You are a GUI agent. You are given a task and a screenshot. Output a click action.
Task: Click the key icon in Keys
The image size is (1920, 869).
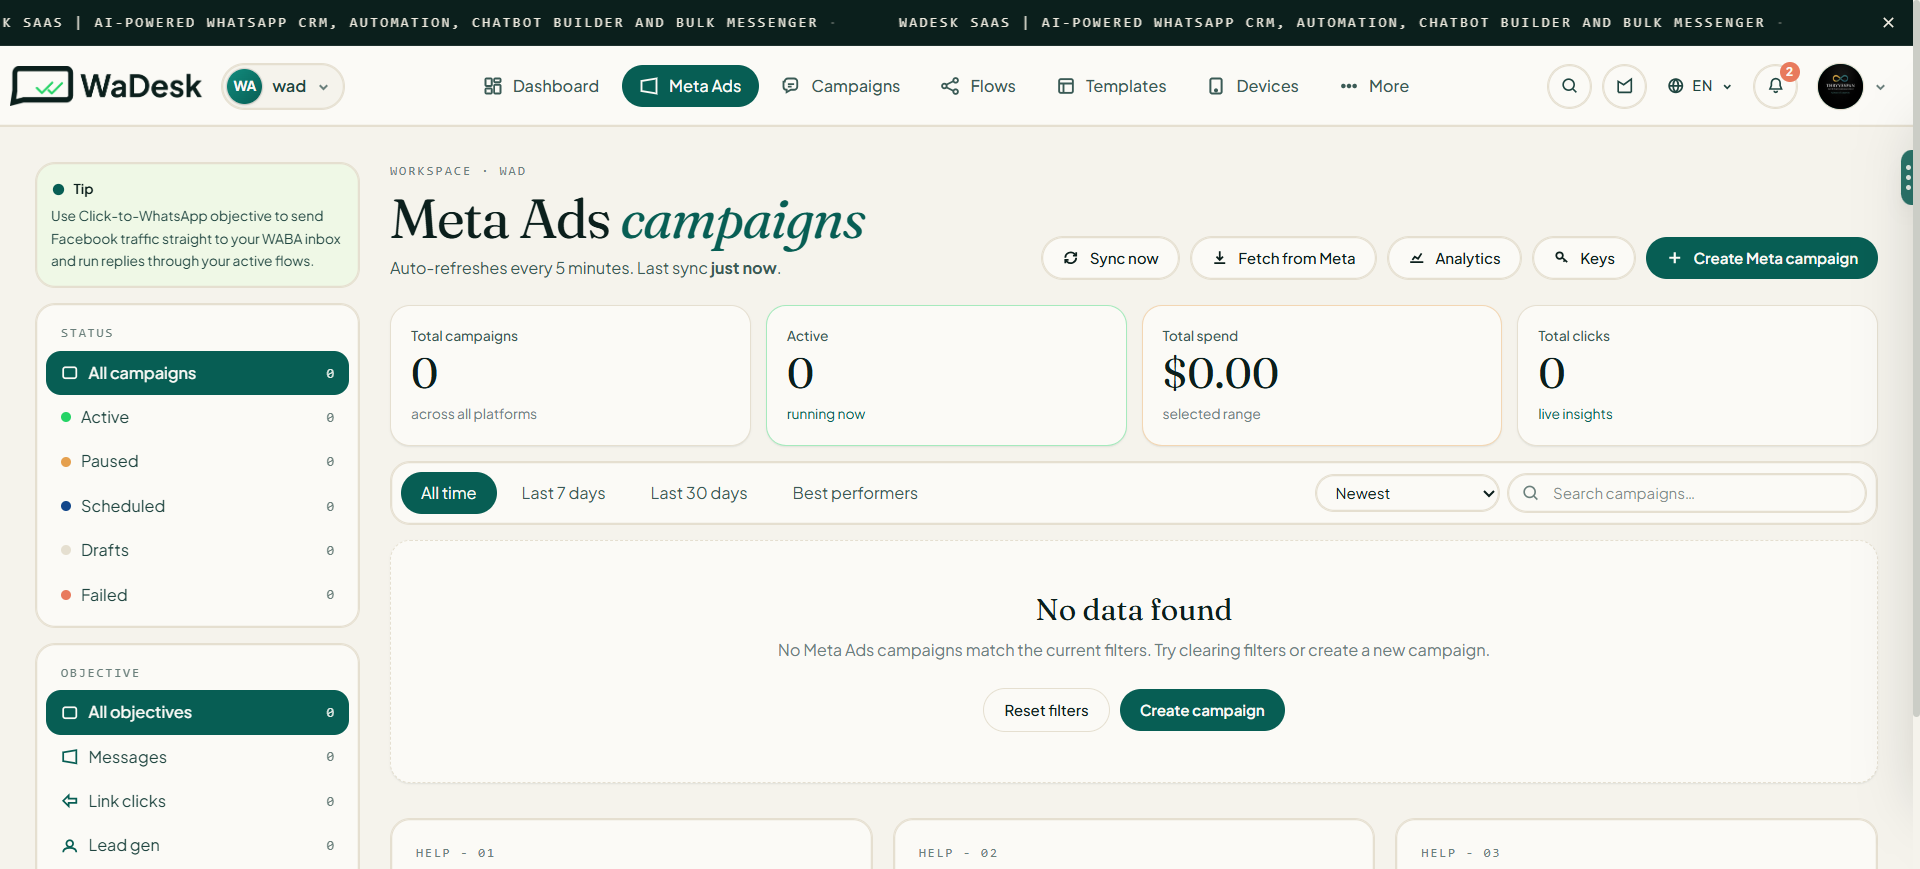point(1561,258)
